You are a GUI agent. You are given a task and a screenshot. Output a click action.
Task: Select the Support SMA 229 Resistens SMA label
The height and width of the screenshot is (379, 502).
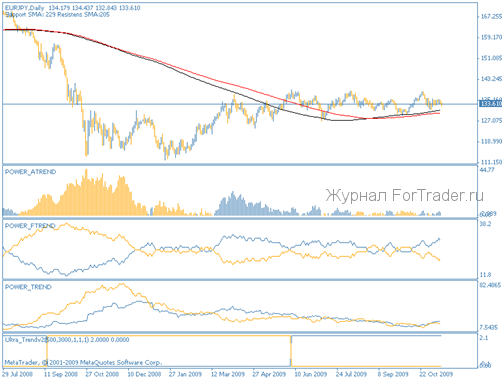click(57, 14)
